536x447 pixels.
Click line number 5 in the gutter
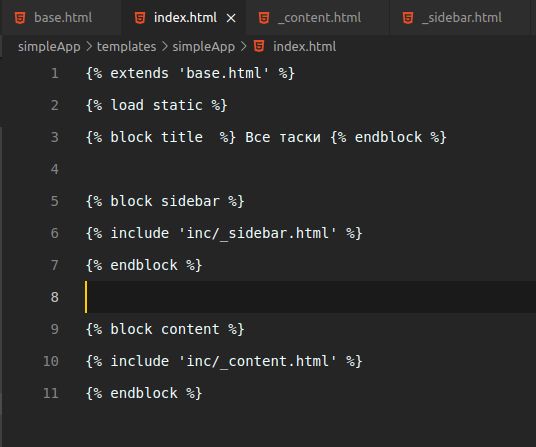(55, 201)
